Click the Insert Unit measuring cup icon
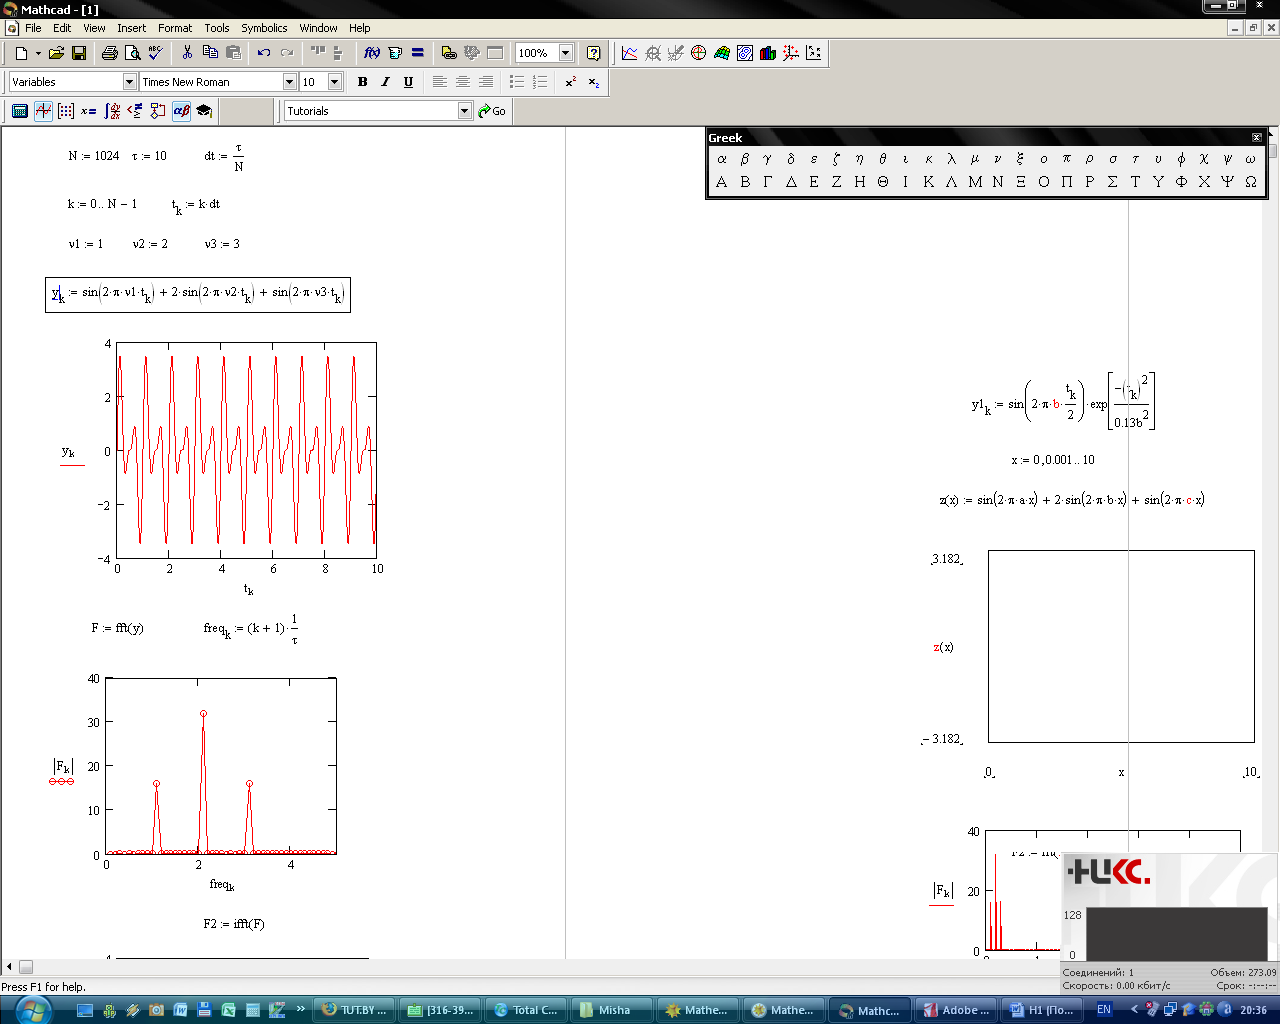Screen dimensions: 1280x1024 tap(395, 53)
